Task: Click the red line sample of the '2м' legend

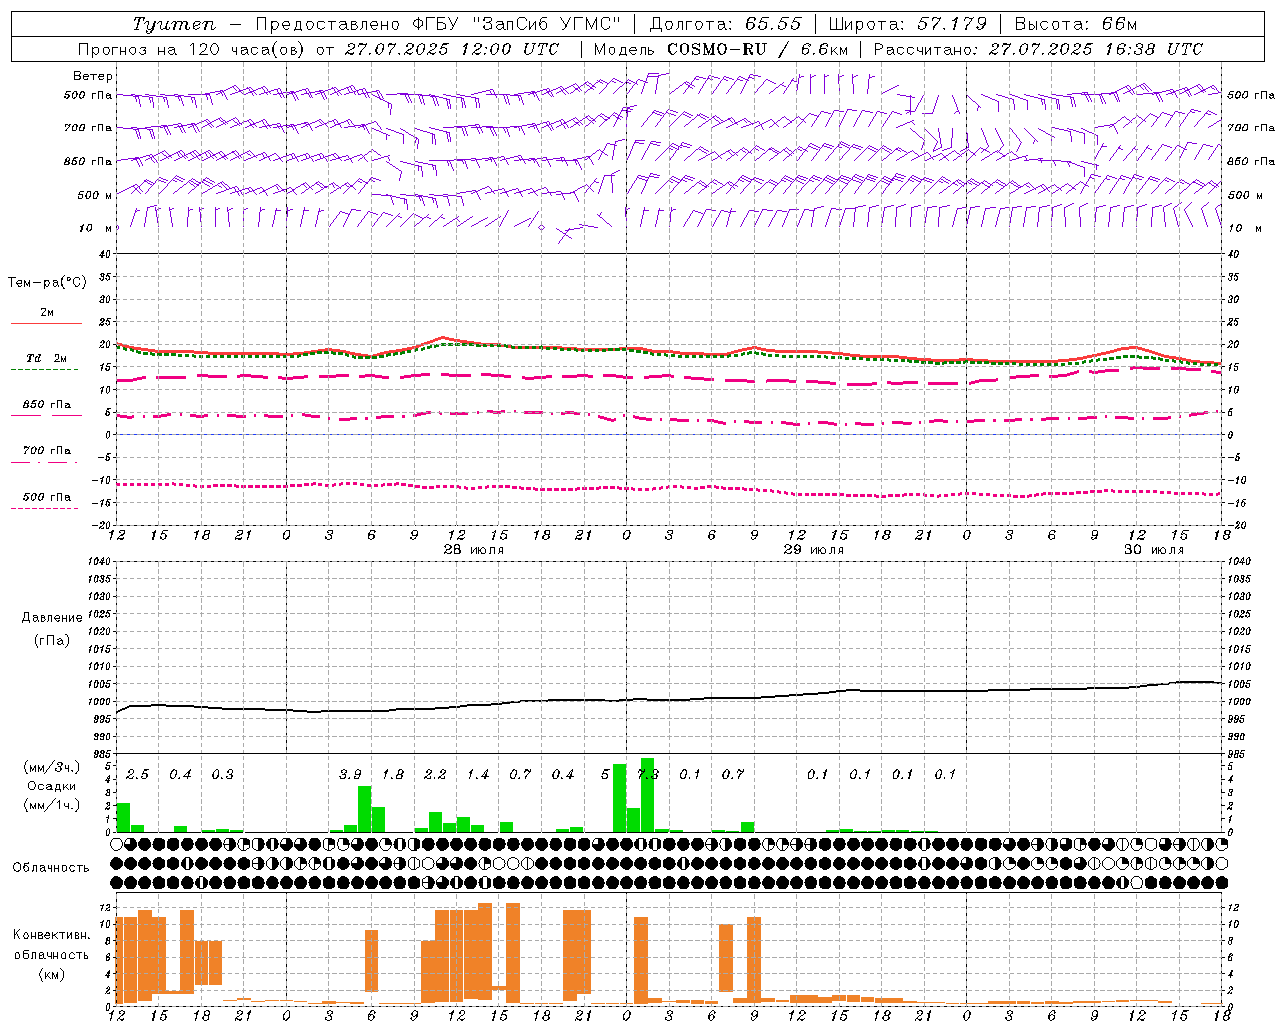Action: pyautogui.click(x=46, y=323)
